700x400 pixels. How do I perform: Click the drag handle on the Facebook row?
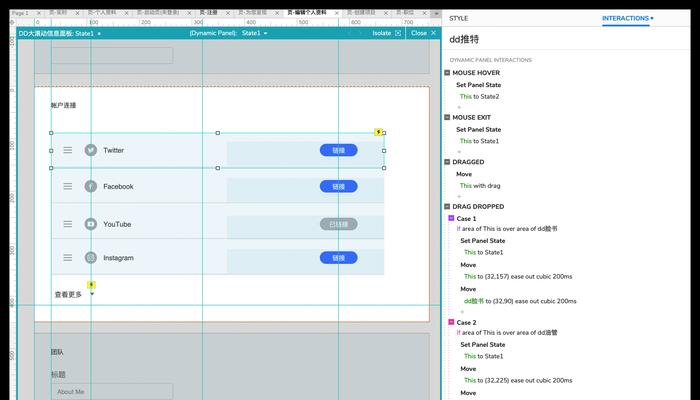point(67,186)
